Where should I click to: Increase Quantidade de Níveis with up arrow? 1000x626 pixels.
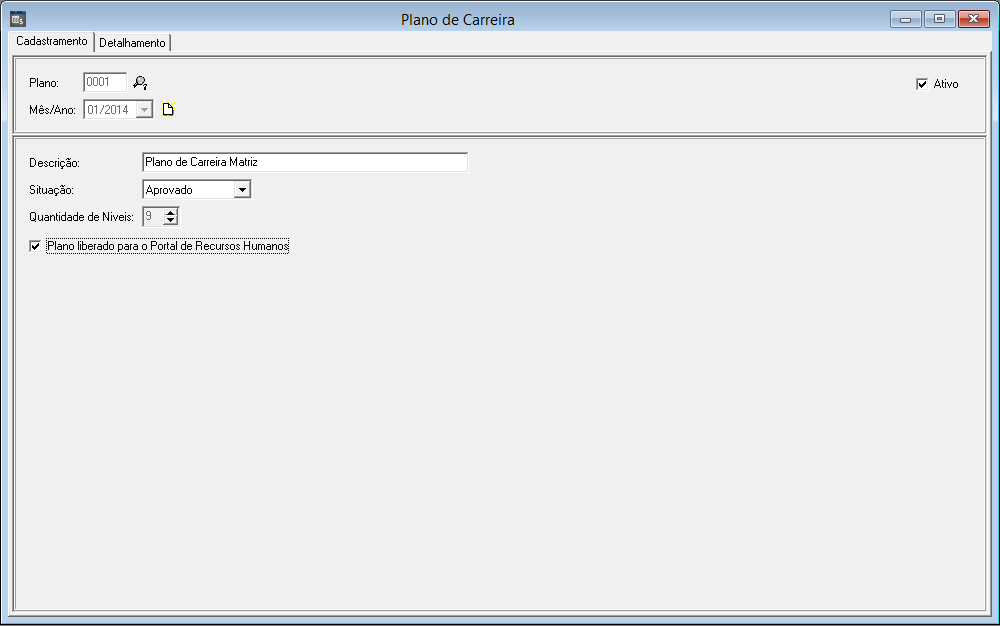(x=170, y=212)
